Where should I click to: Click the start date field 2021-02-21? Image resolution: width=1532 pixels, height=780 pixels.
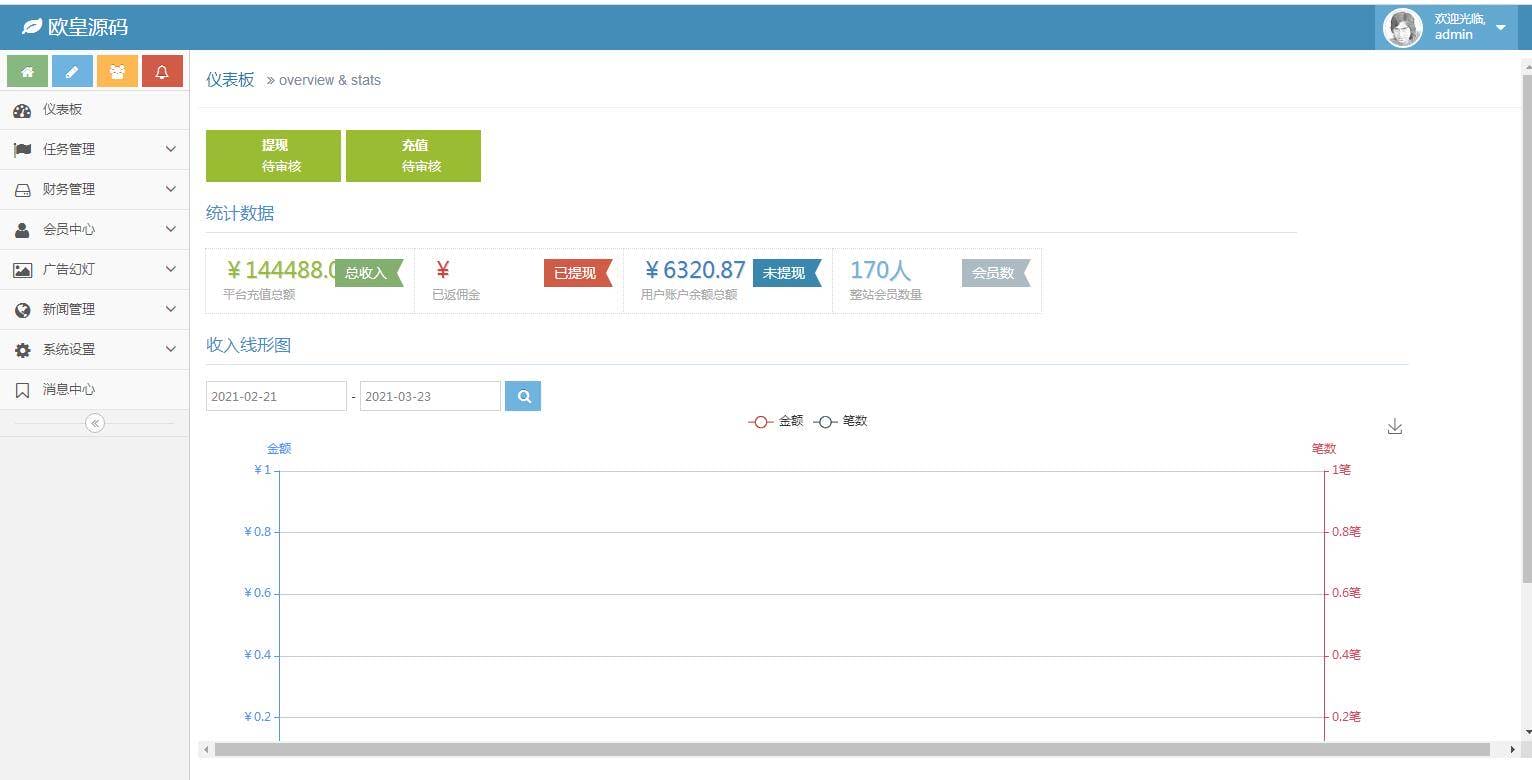276,396
